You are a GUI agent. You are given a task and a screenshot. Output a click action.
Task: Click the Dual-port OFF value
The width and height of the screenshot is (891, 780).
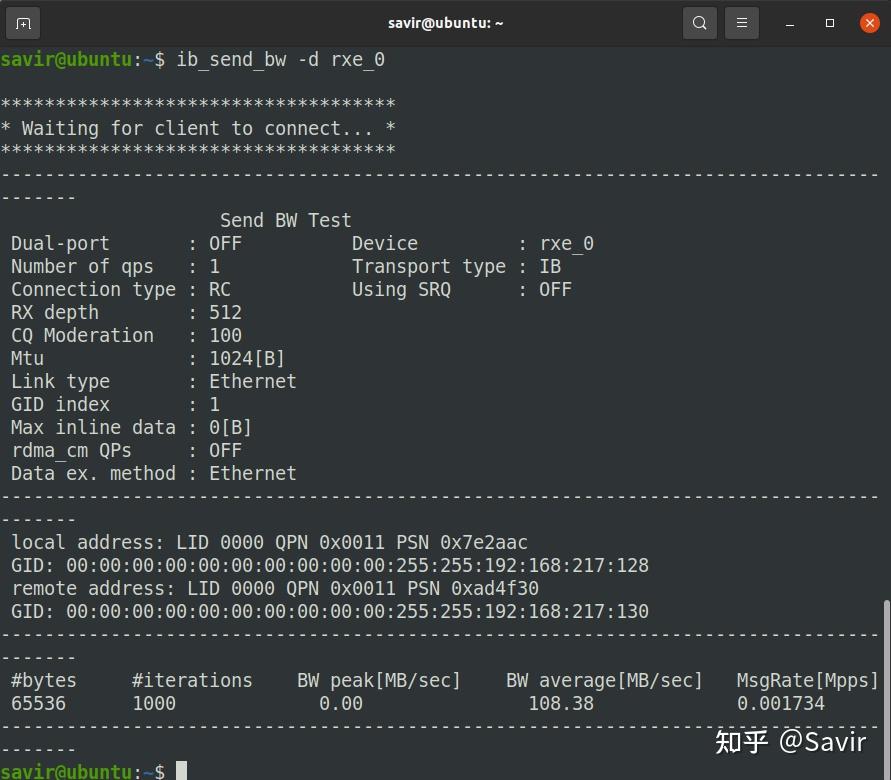tap(225, 244)
